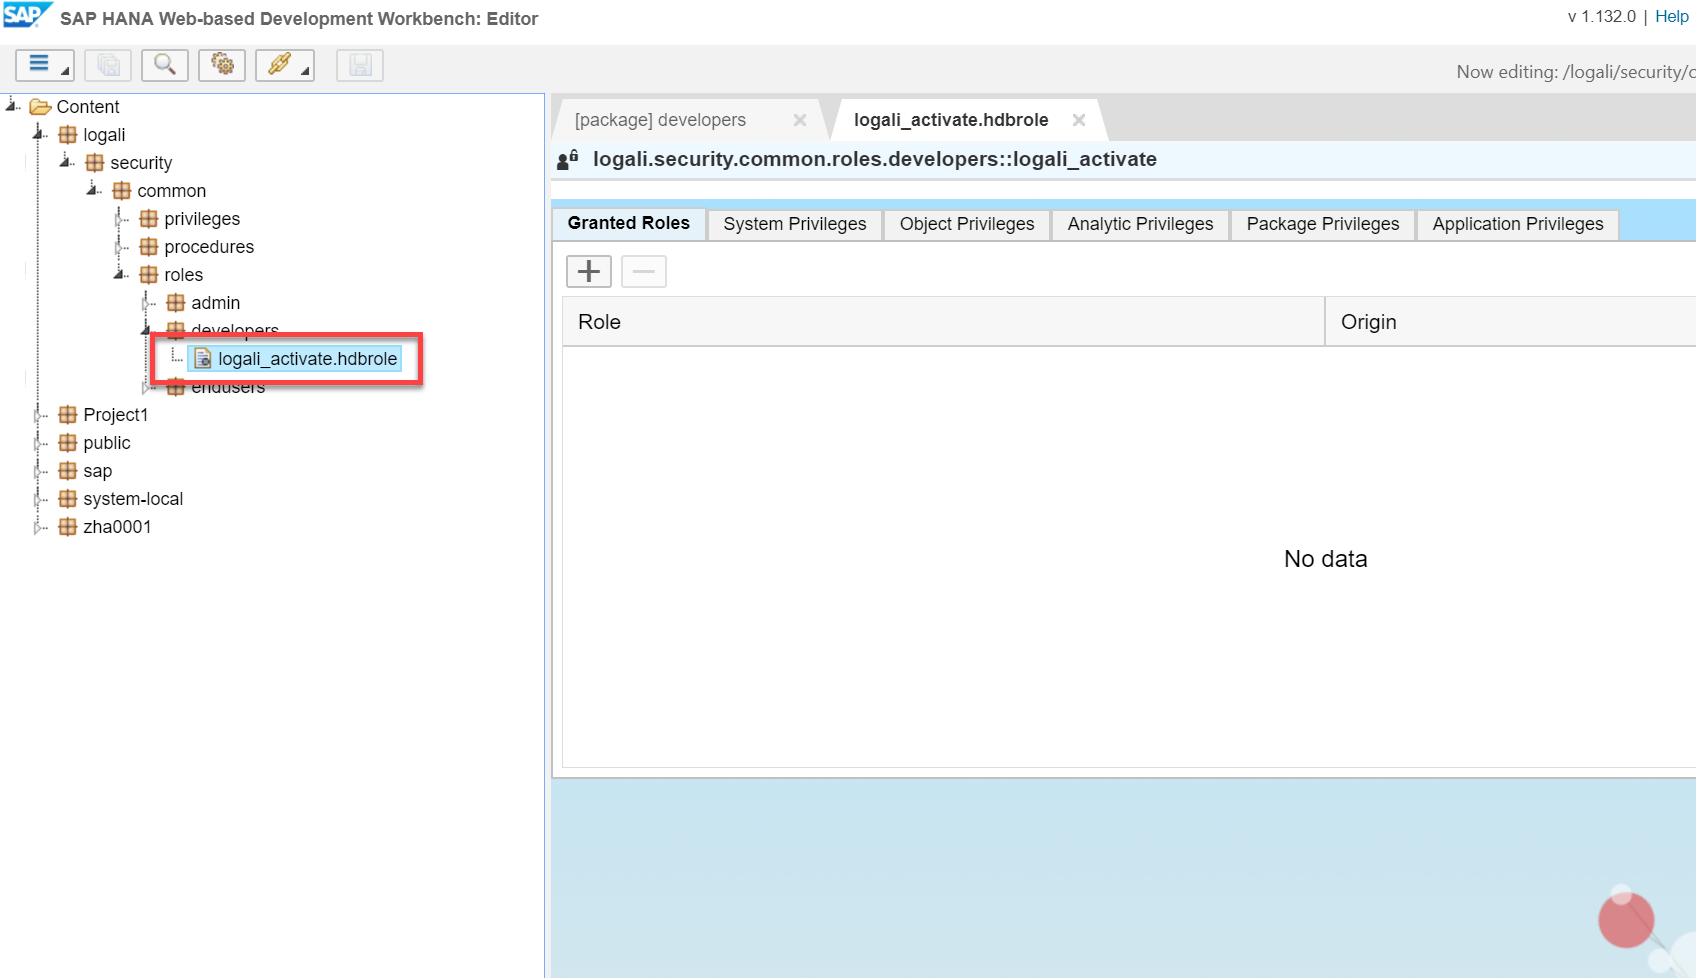The image size is (1696, 978).
Task: Click the Origin column header
Action: coord(1511,322)
